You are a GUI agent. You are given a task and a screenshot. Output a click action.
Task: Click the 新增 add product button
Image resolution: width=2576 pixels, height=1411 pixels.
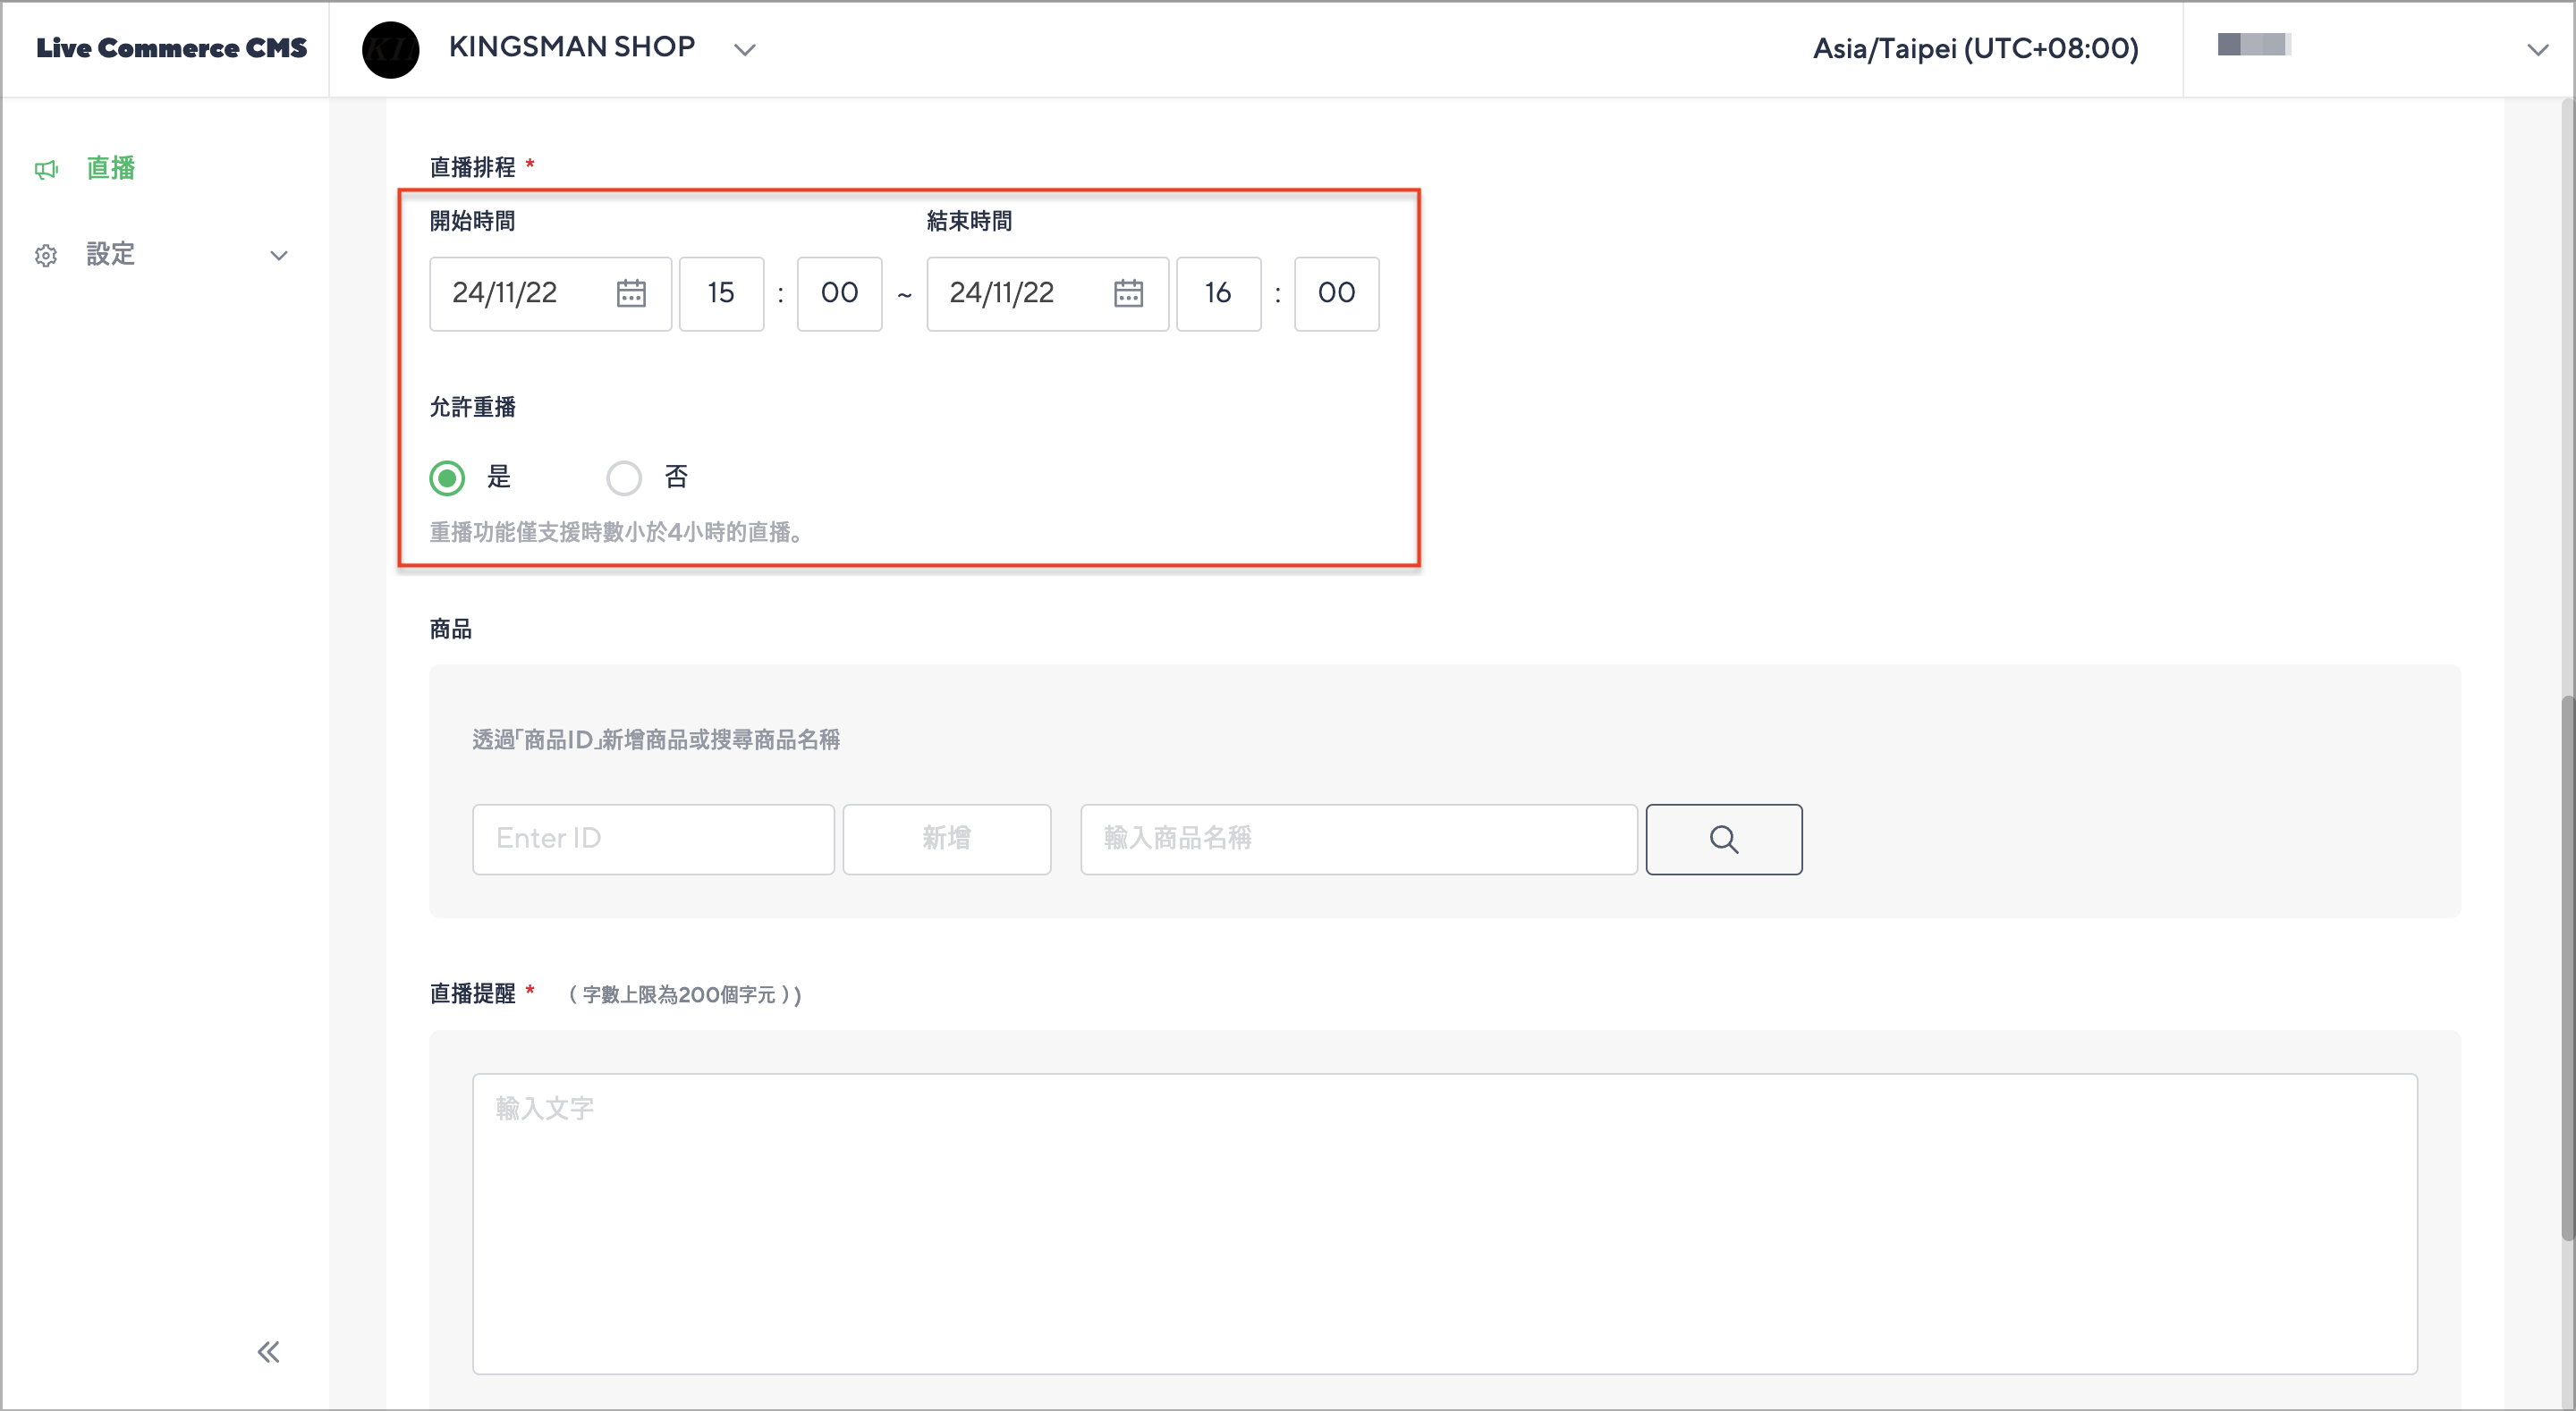[947, 839]
